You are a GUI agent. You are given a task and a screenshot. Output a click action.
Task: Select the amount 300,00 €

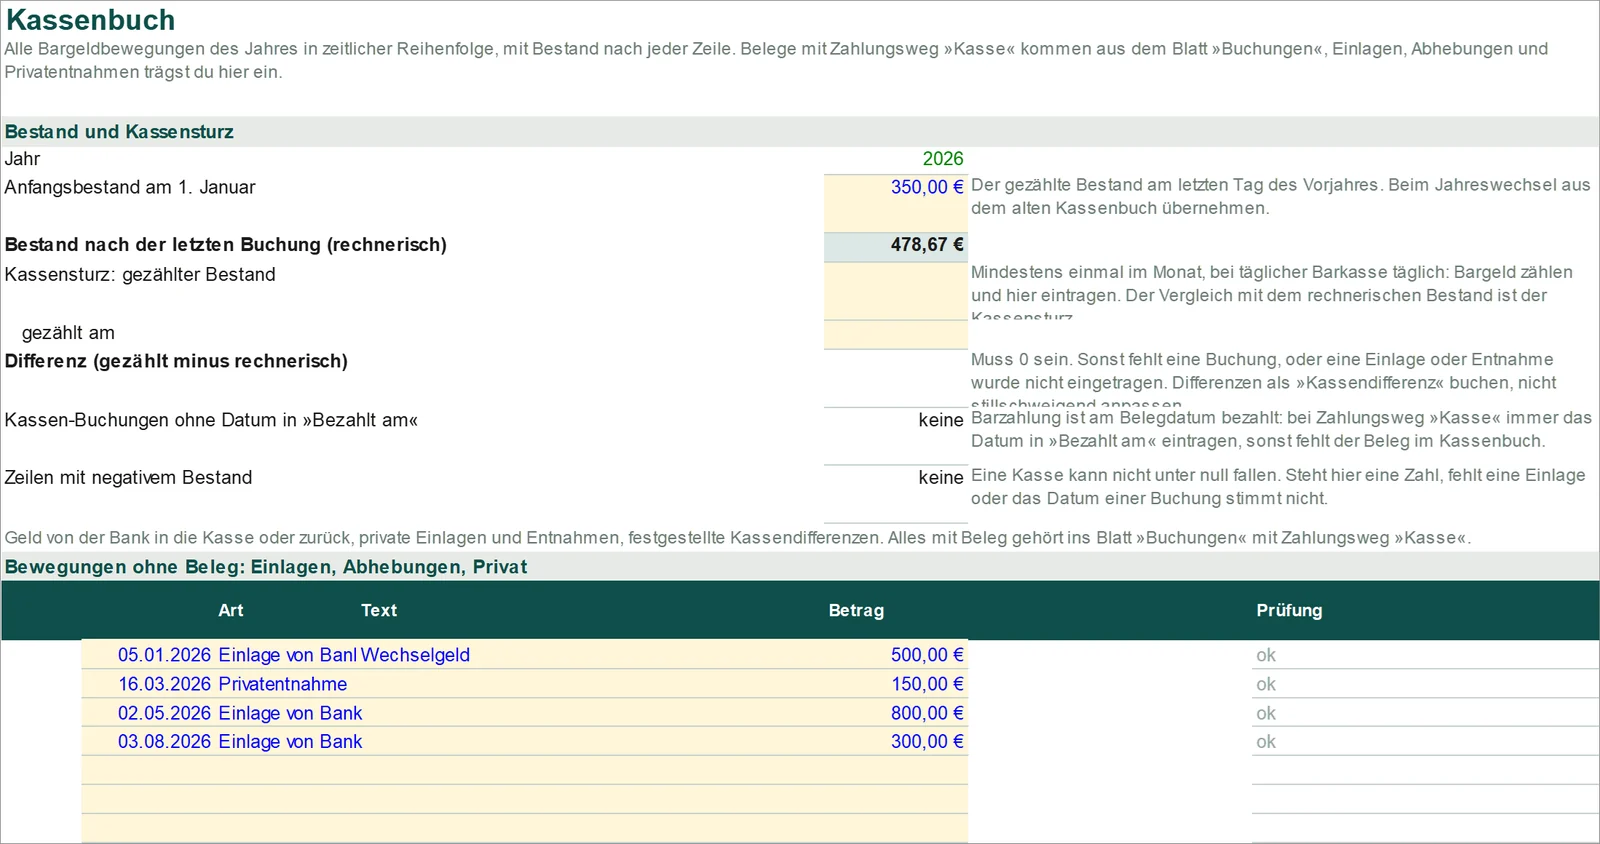click(x=927, y=742)
